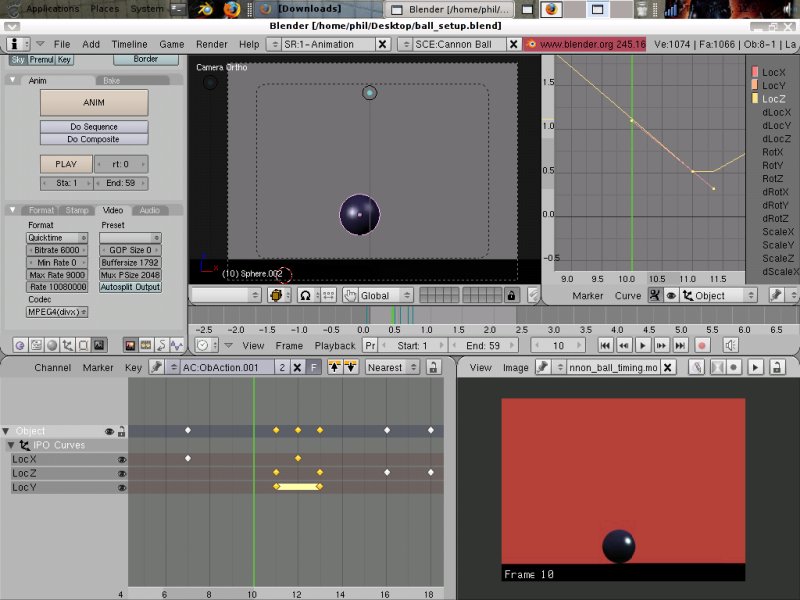800x600 pixels.
Task: Toggle the Object channel eye icon
Action: pyautogui.click(x=109, y=432)
